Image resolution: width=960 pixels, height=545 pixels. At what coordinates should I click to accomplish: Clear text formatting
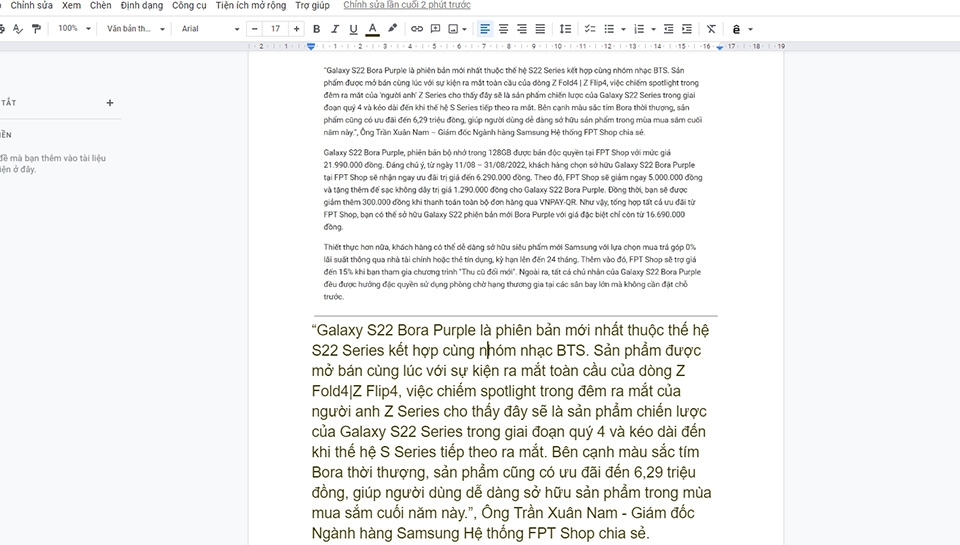pos(711,29)
